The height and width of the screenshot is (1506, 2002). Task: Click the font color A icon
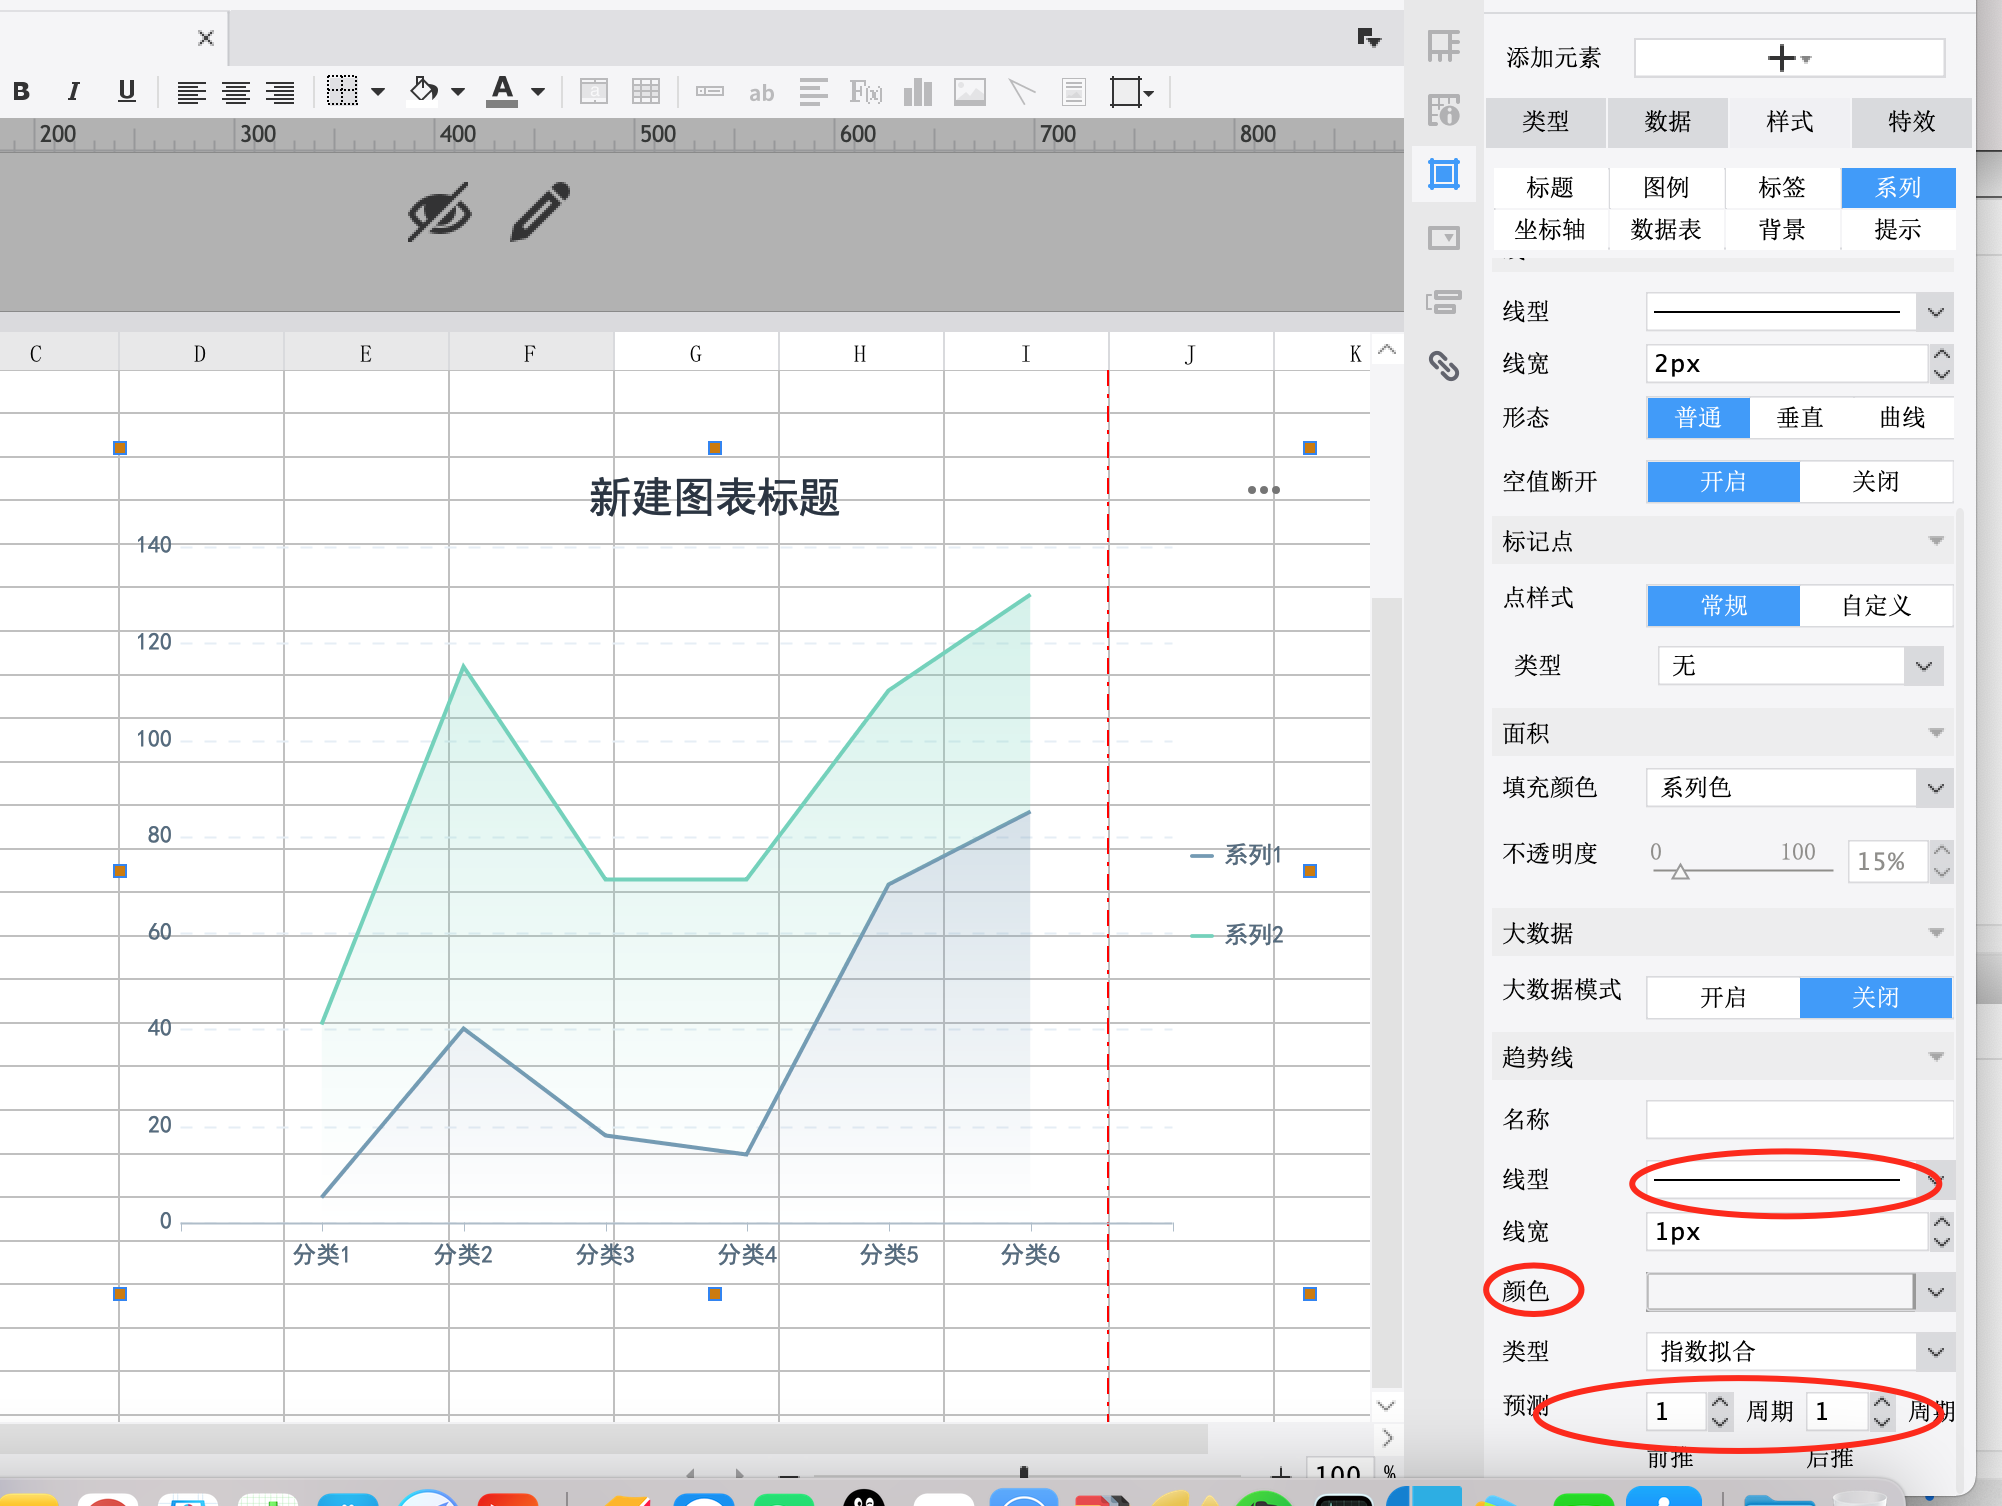pos(502,91)
